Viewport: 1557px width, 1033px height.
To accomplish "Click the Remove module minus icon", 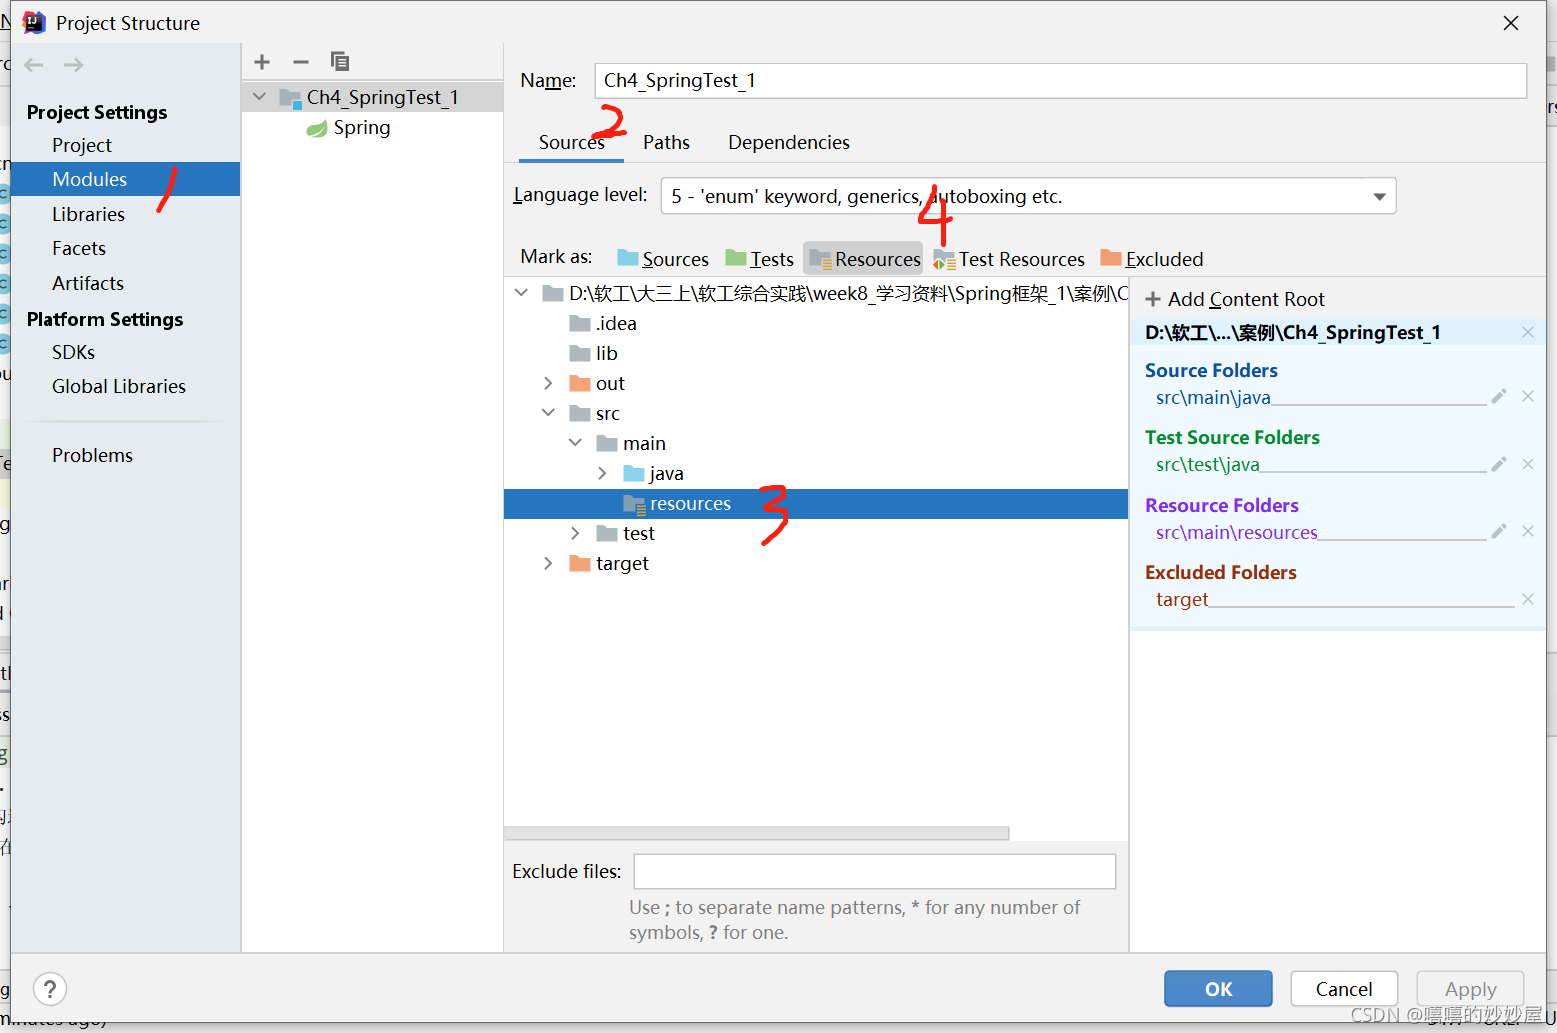I will (301, 62).
